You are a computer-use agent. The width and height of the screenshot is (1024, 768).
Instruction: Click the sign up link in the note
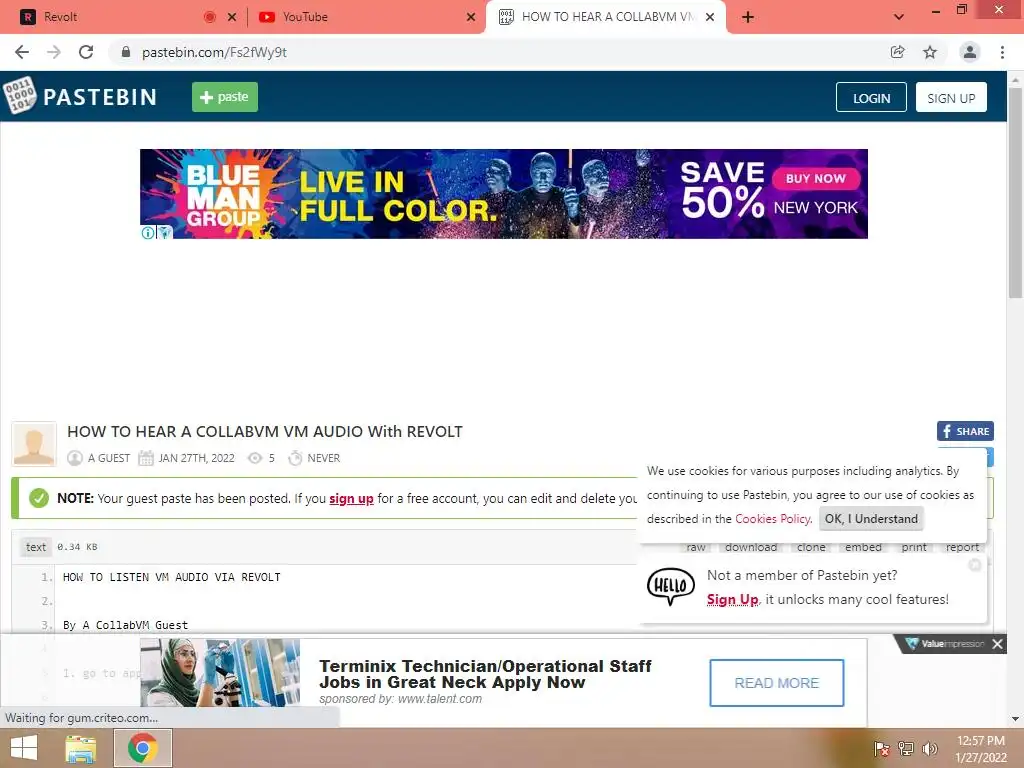[351, 498]
